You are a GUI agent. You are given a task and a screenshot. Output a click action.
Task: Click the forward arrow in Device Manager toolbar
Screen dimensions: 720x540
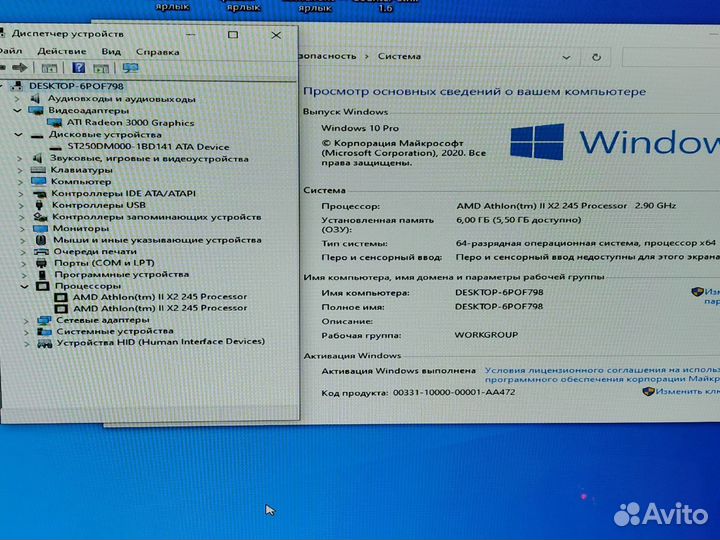coord(19,68)
